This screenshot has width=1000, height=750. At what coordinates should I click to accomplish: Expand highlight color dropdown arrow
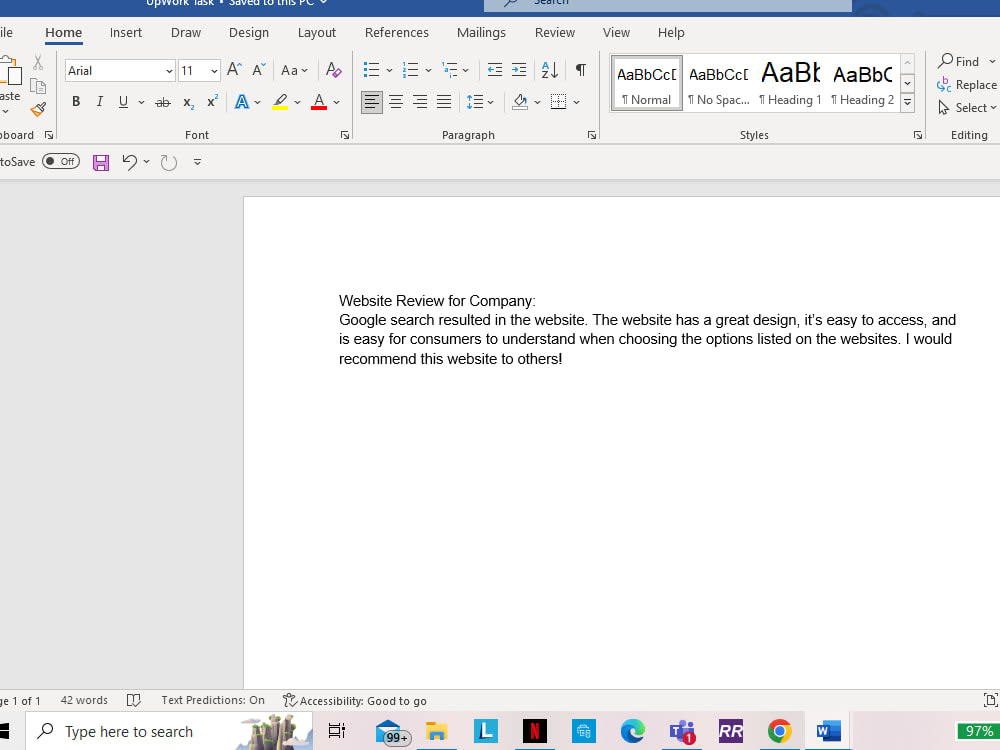[297, 102]
